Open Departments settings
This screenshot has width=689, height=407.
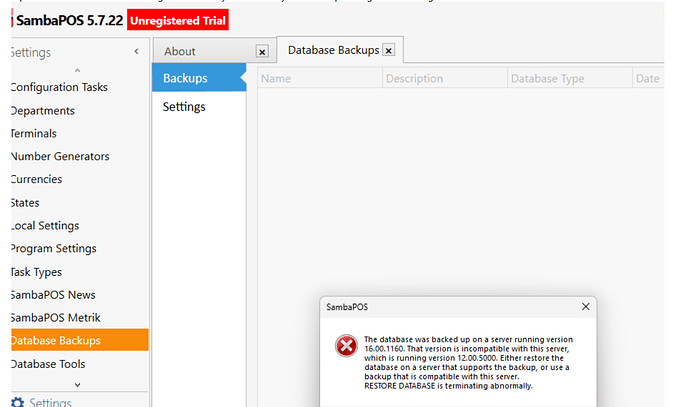click(x=42, y=111)
